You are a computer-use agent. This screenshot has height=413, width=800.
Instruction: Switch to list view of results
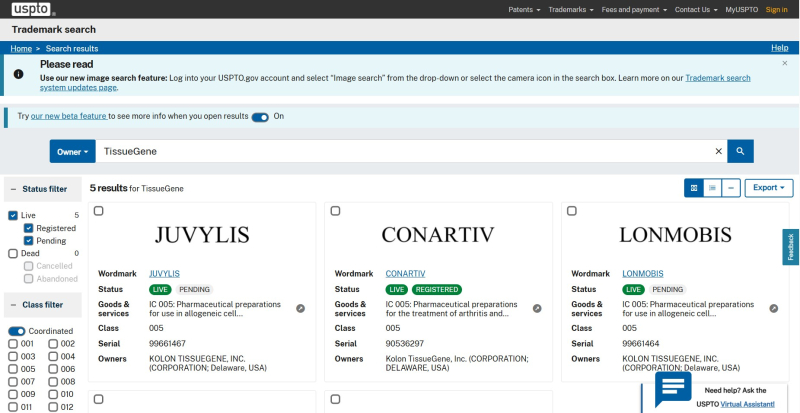tap(712, 188)
